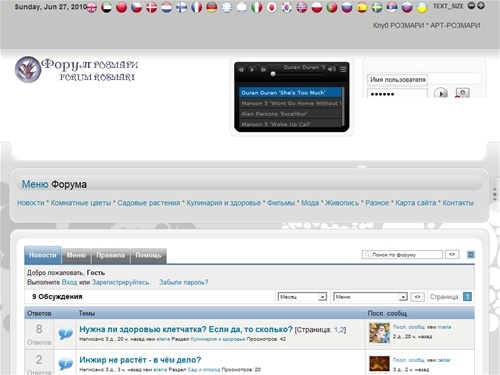This screenshot has height=375, width=500.
Task: Pick the Ukrainian flag icon
Action: pos(422,7)
